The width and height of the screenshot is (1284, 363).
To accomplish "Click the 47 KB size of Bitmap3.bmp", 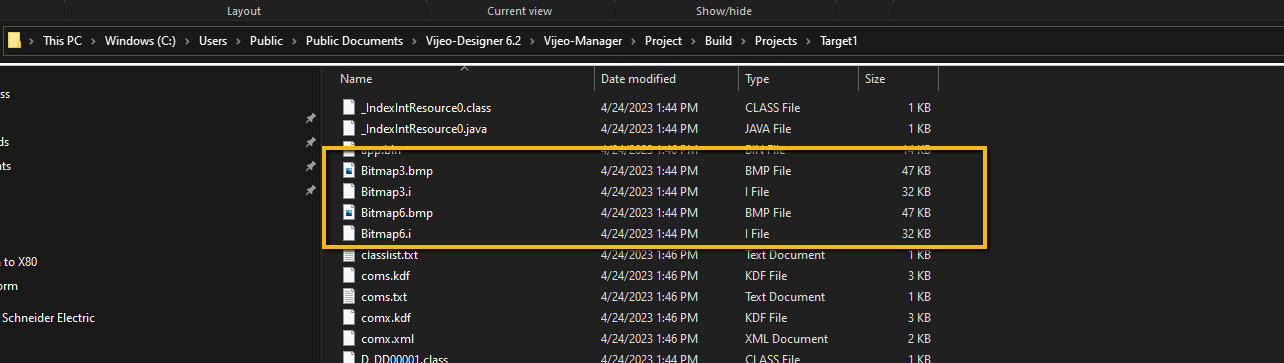I will coord(917,171).
